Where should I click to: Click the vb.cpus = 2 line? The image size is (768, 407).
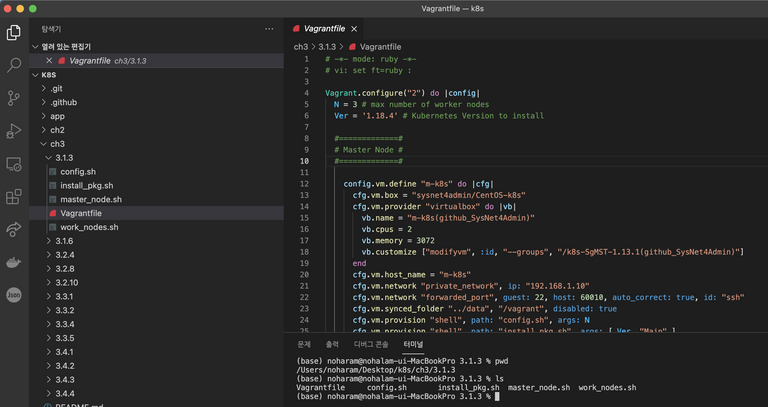click(x=386, y=229)
